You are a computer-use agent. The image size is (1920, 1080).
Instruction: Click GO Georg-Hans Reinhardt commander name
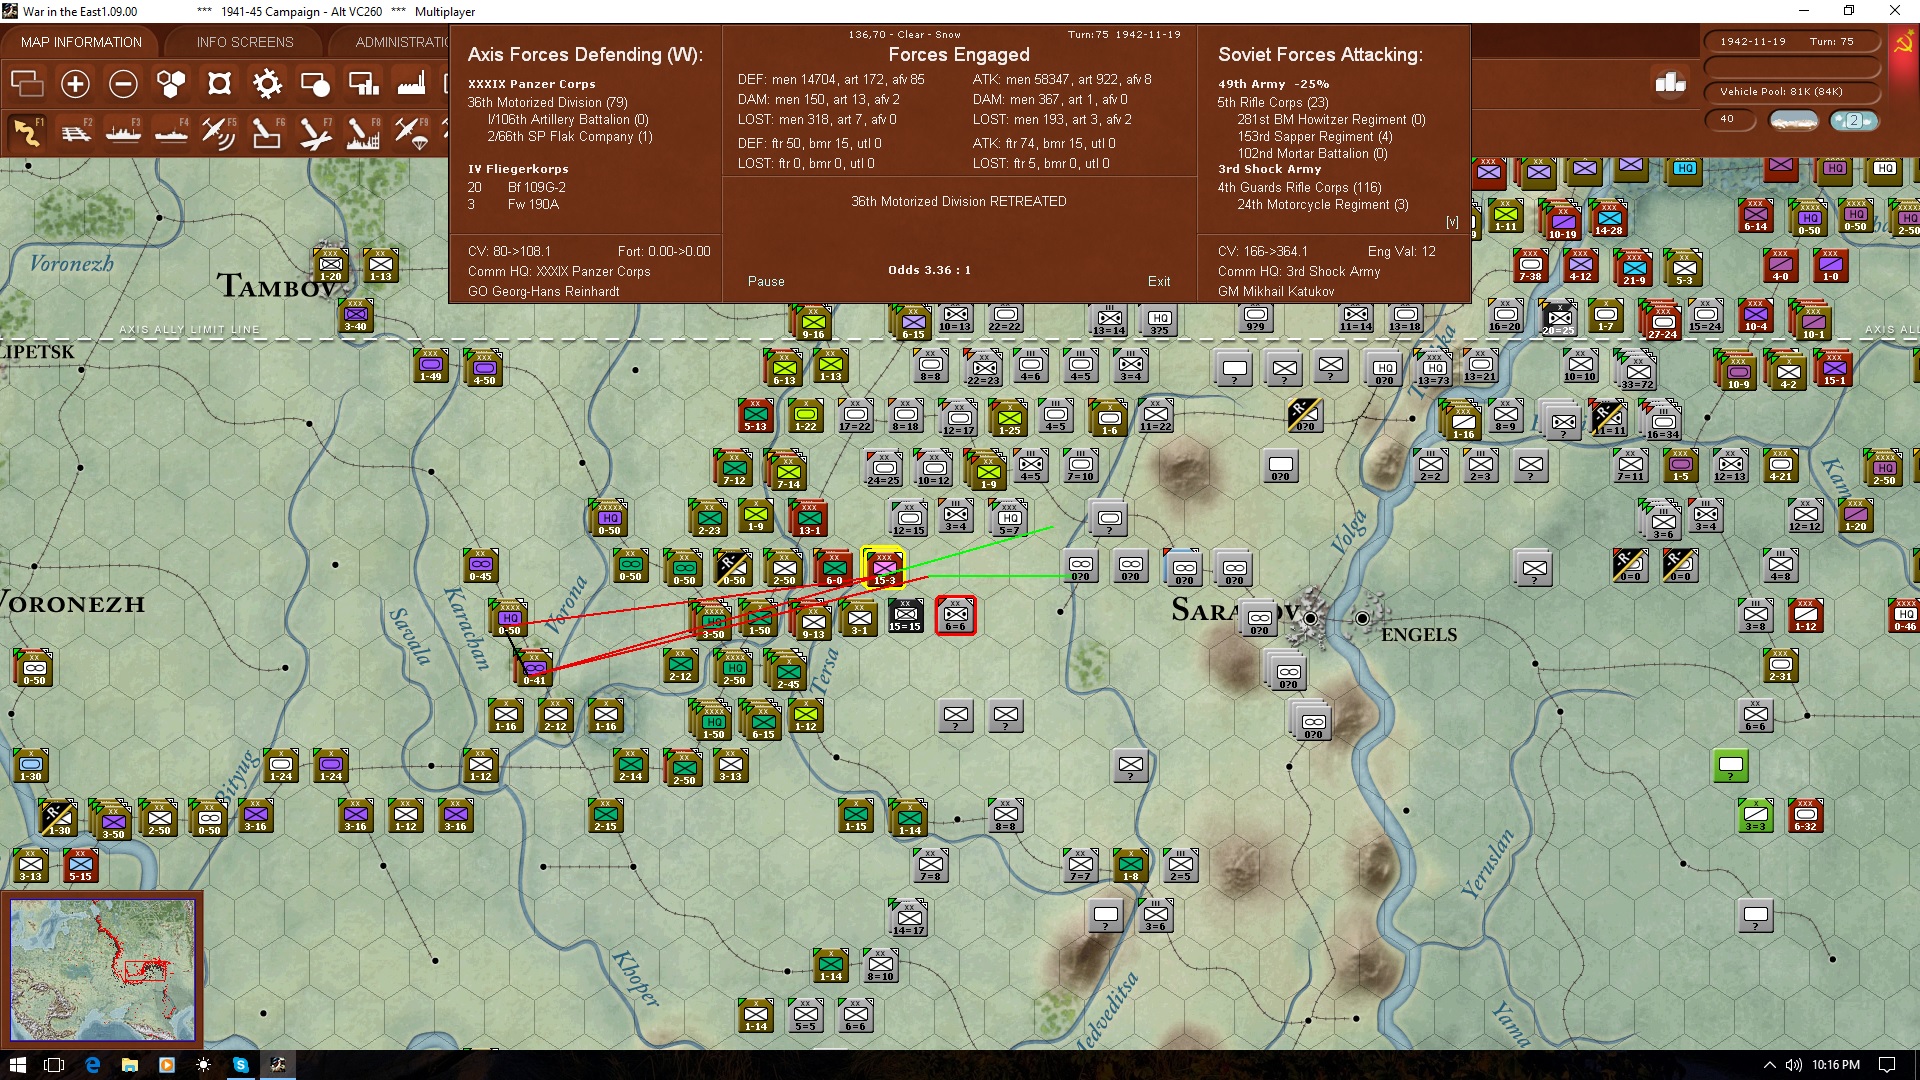click(x=543, y=291)
